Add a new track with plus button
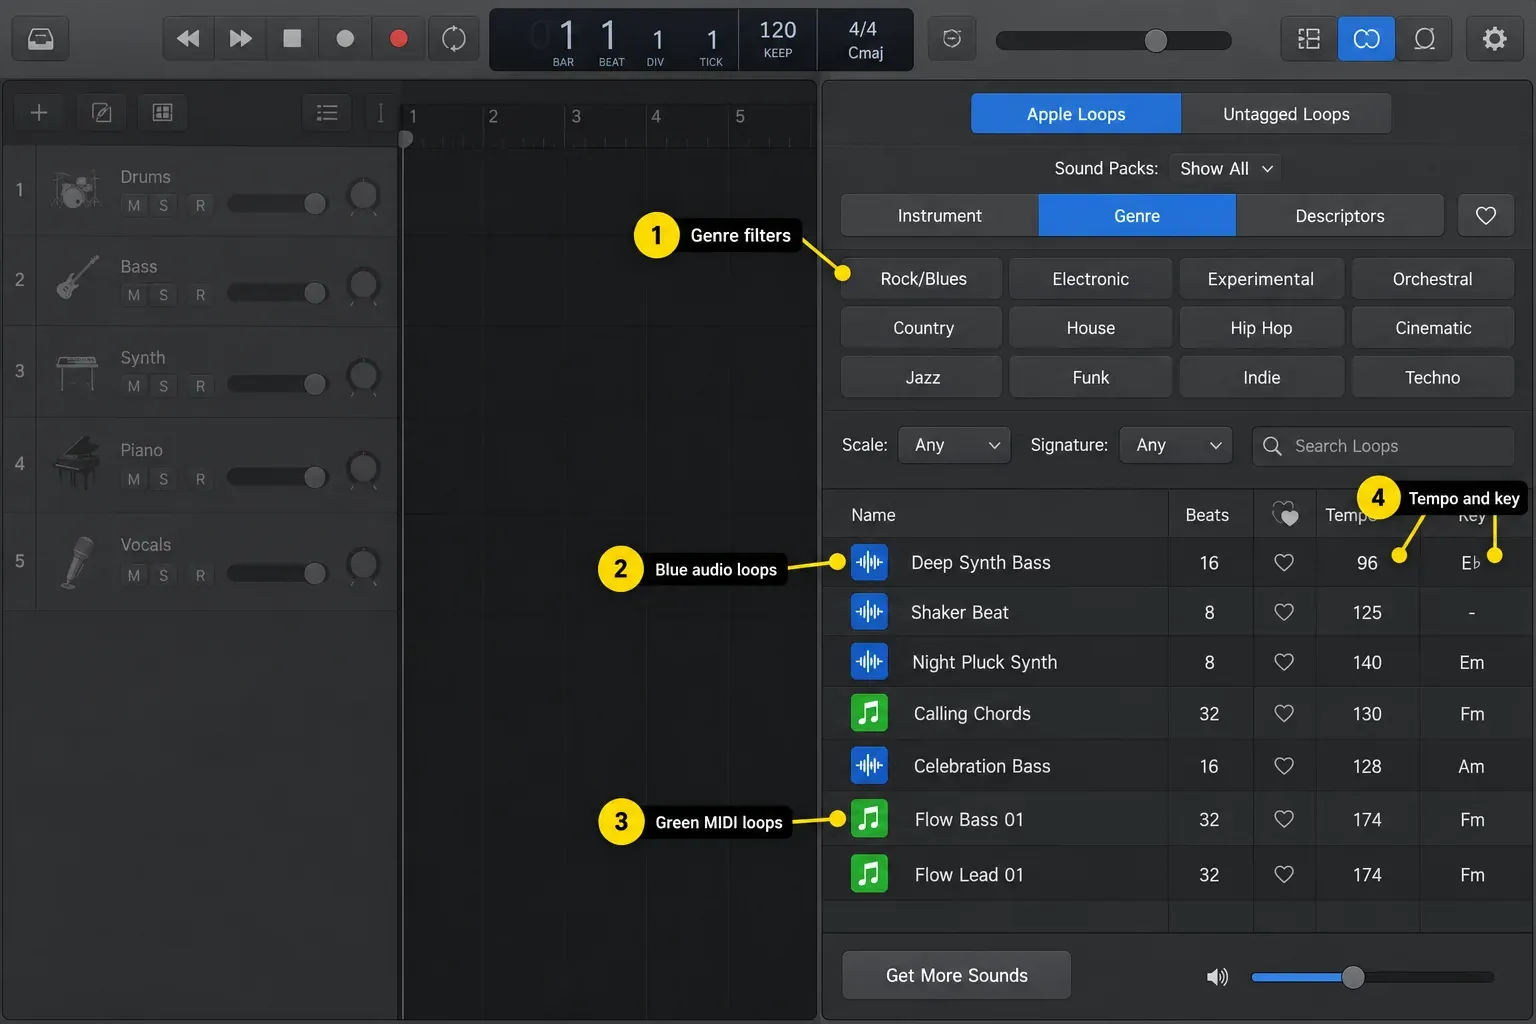The image size is (1536, 1024). tap(39, 112)
